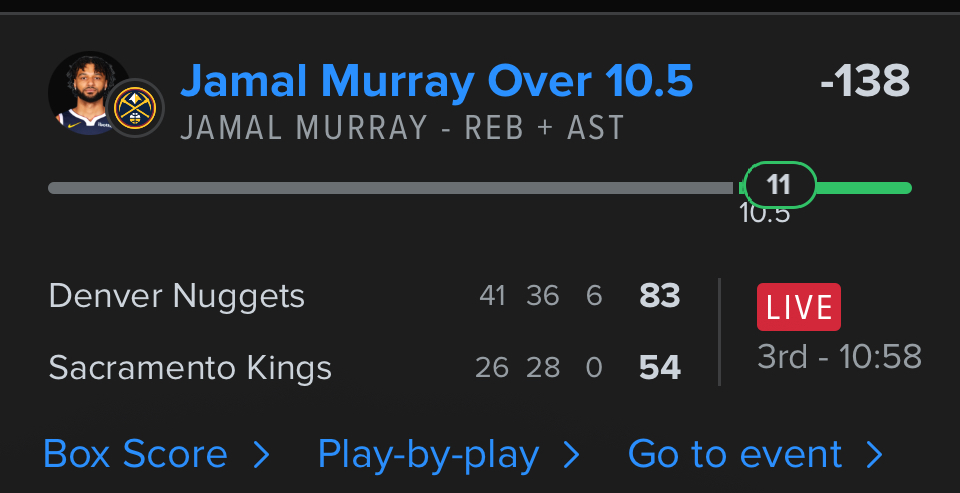Screen dimensions: 960x493
Task: Click the 10.5 line label under the bar
Action: pyautogui.click(x=764, y=214)
